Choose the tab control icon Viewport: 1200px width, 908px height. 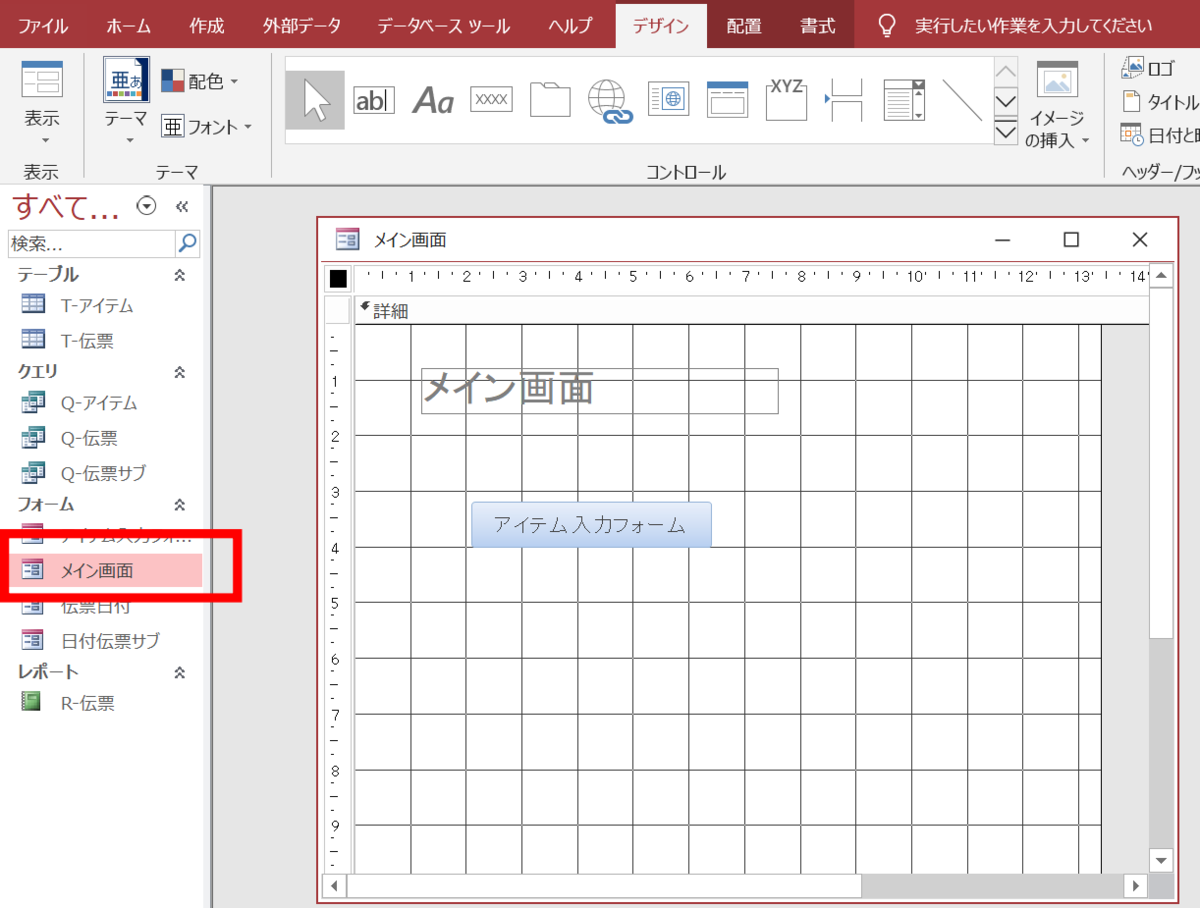(x=550, y=100)
